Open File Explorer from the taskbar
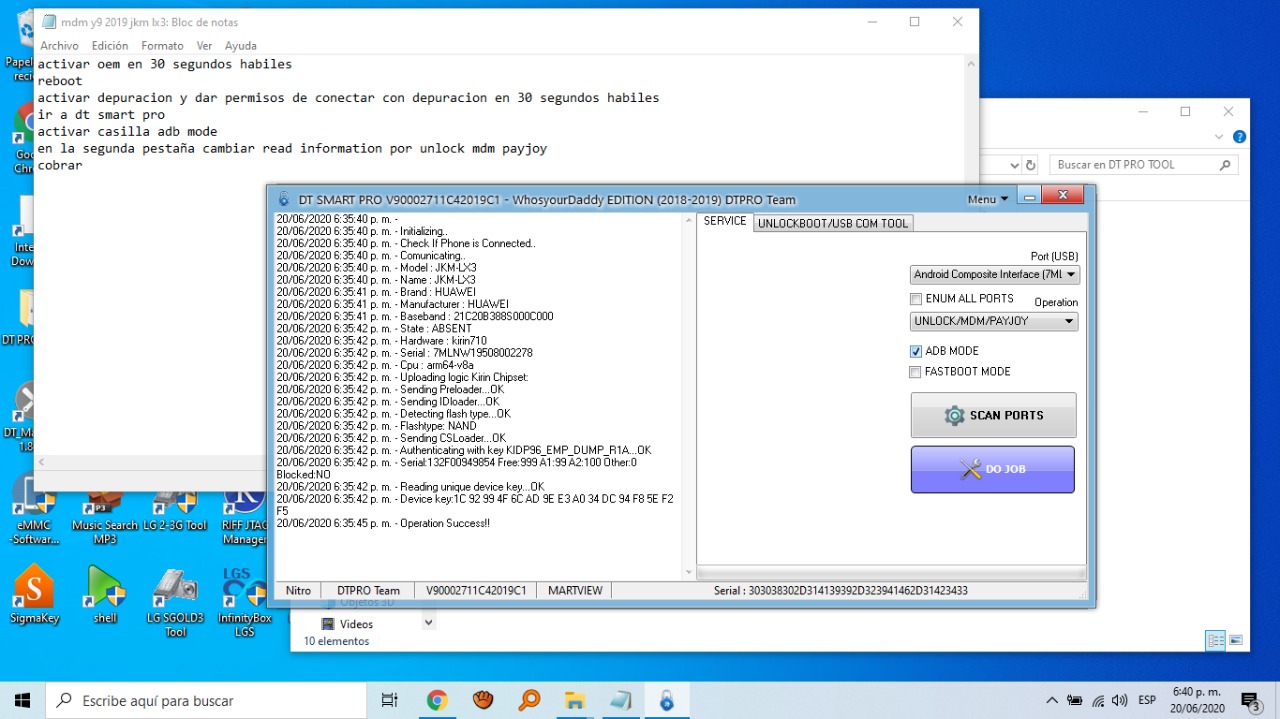Image resolution: width=1280 pixels, height=719 pixels. click(574, 700)
